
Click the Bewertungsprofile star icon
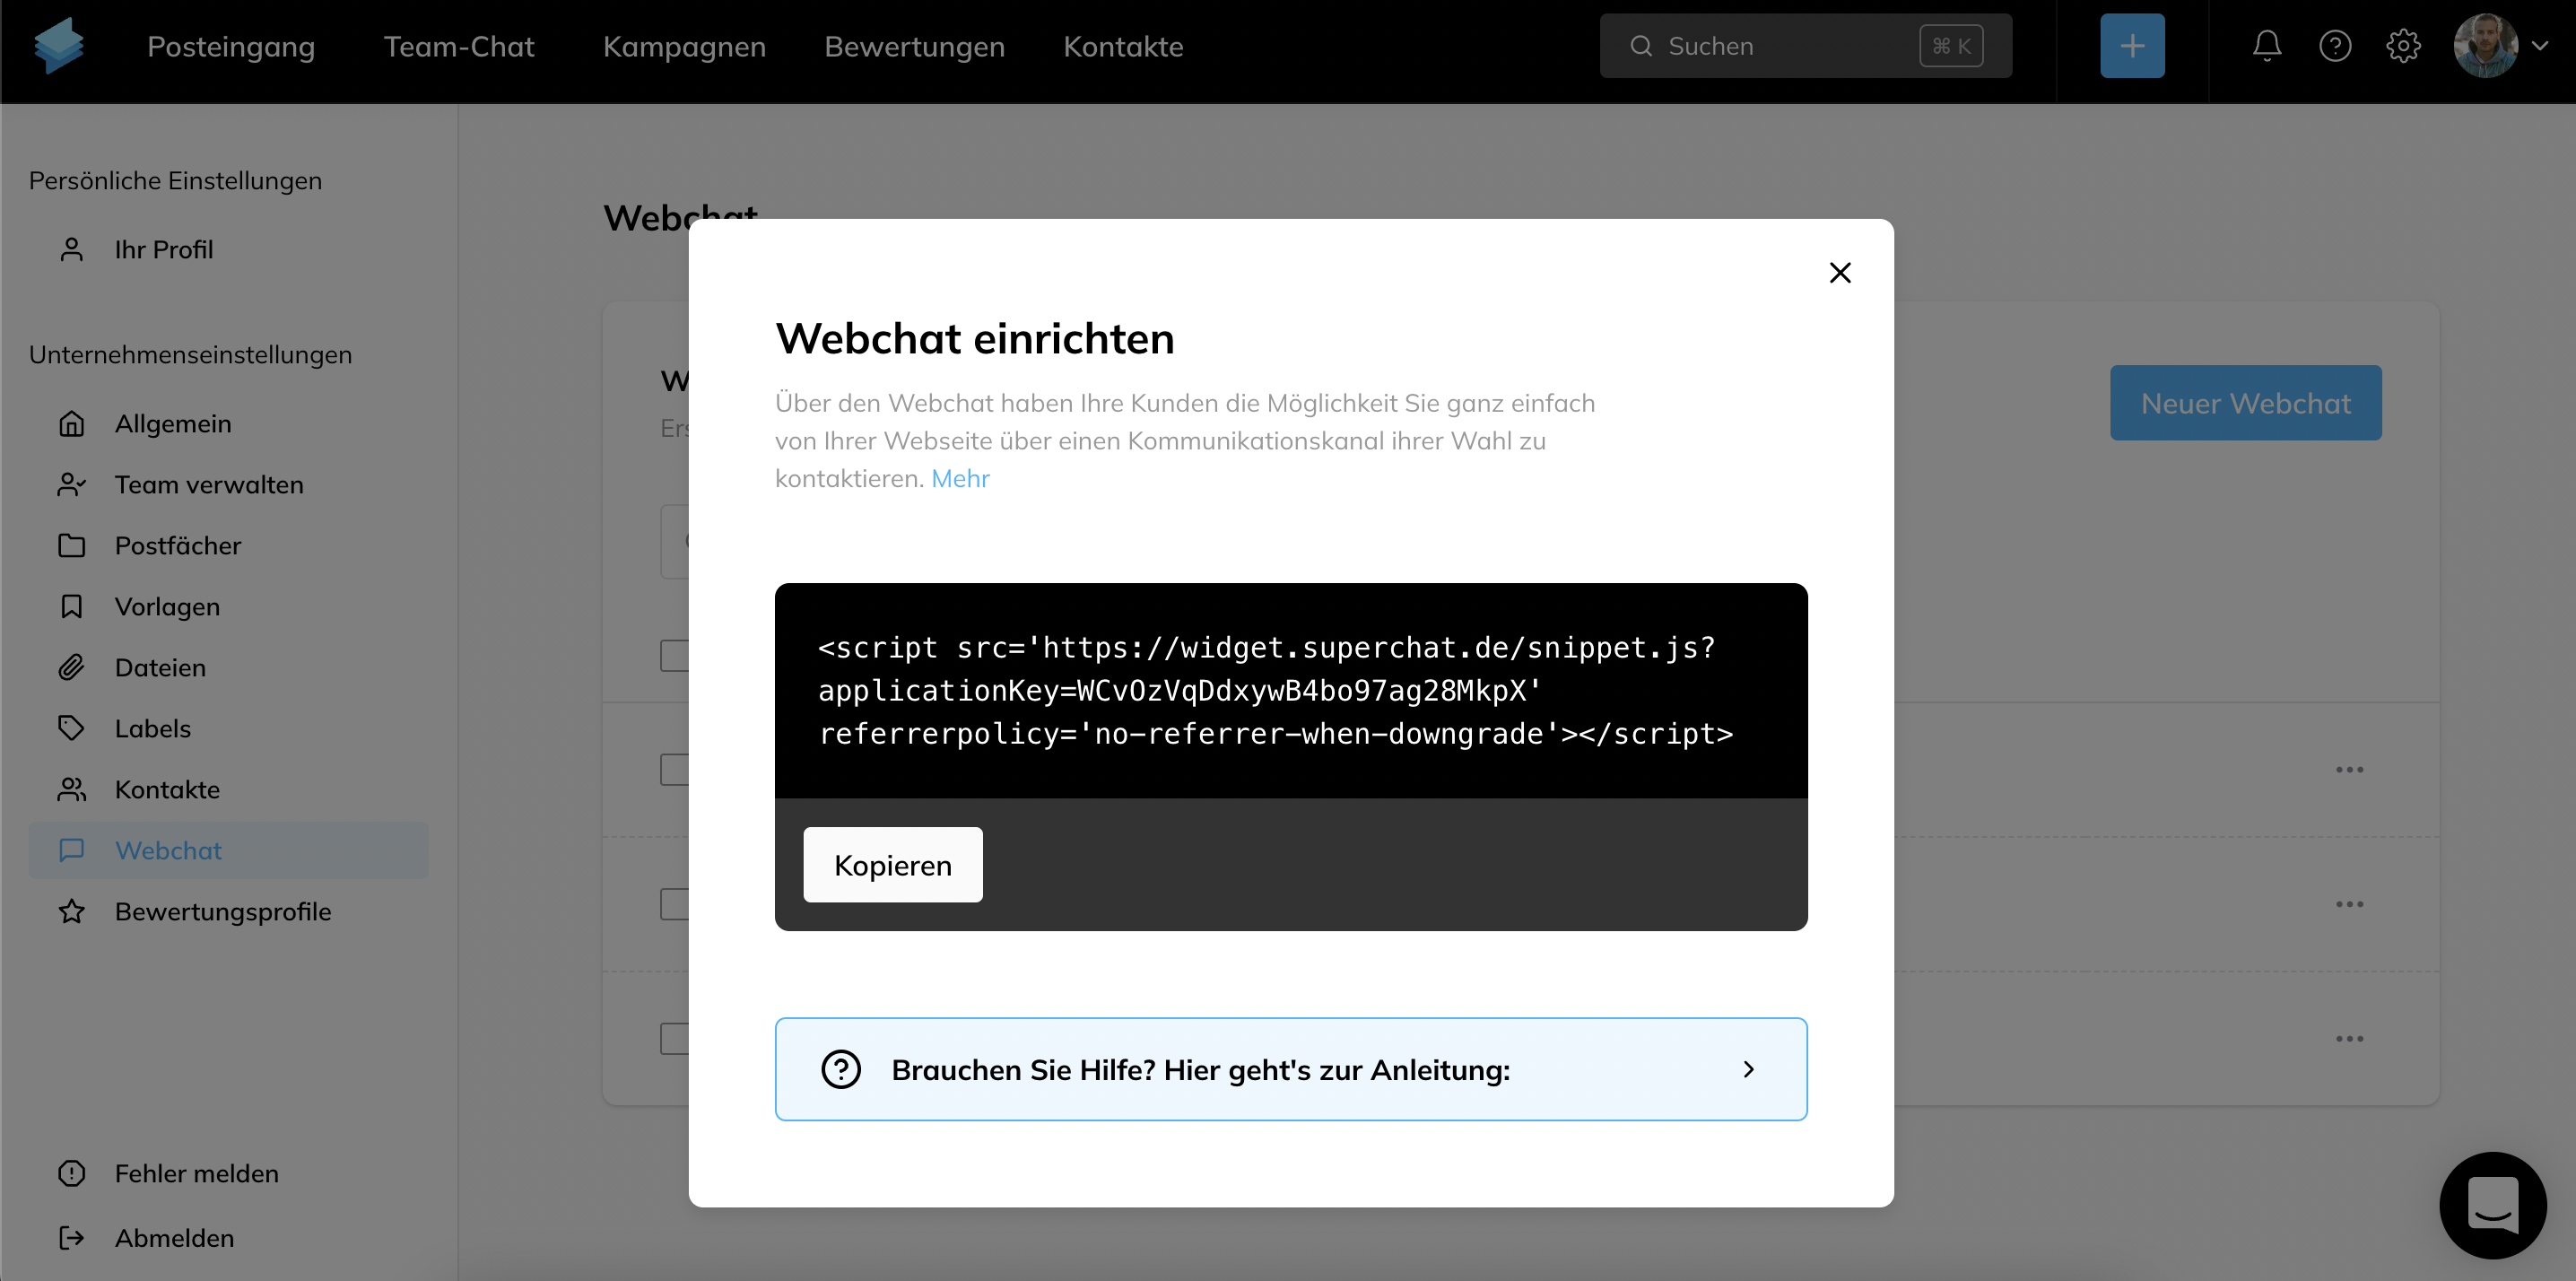[x=71, y=912]
